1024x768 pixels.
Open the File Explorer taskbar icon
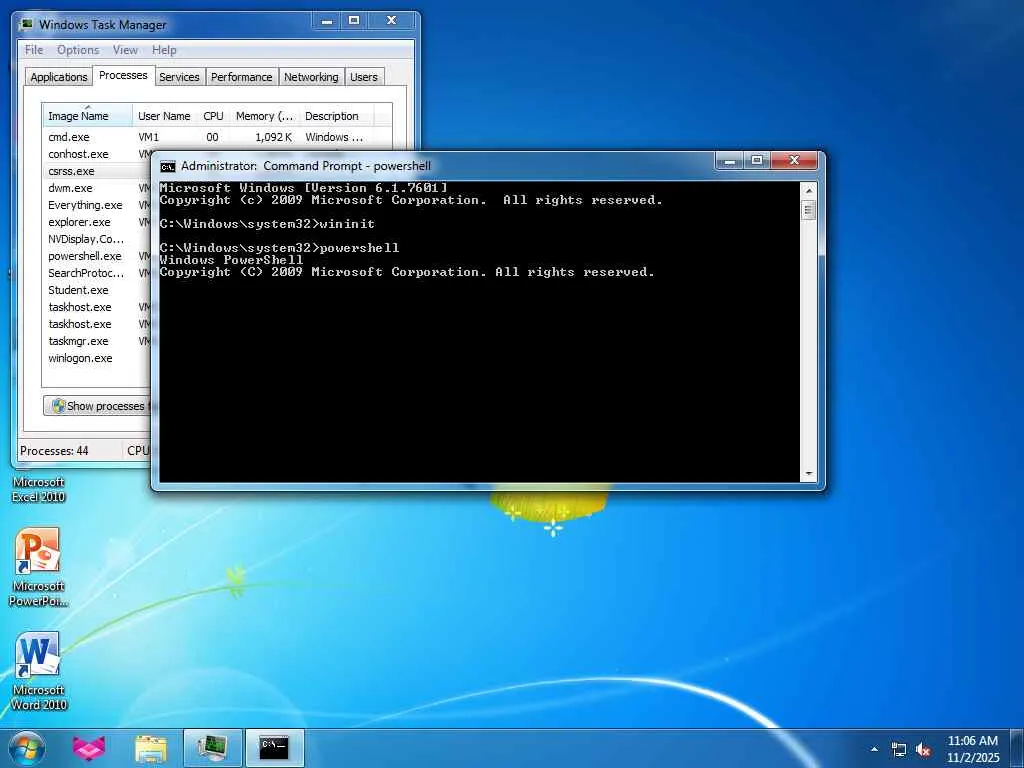pyautogui.click(x=151, y=748)
